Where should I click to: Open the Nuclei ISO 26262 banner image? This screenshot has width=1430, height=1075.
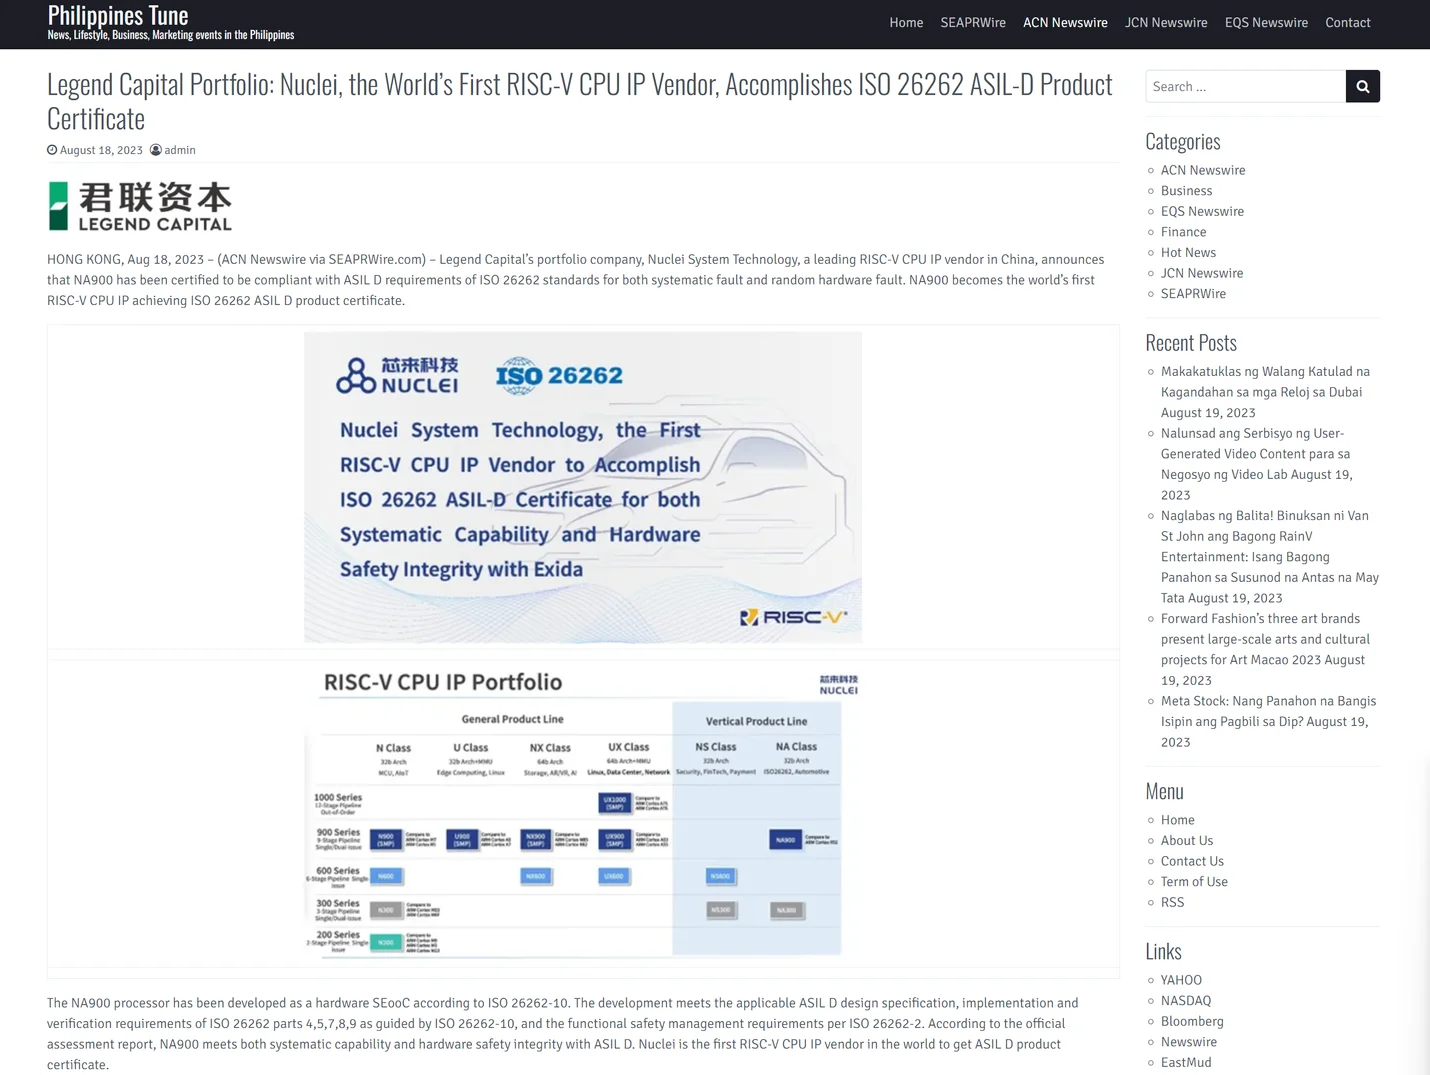(583, 487)
